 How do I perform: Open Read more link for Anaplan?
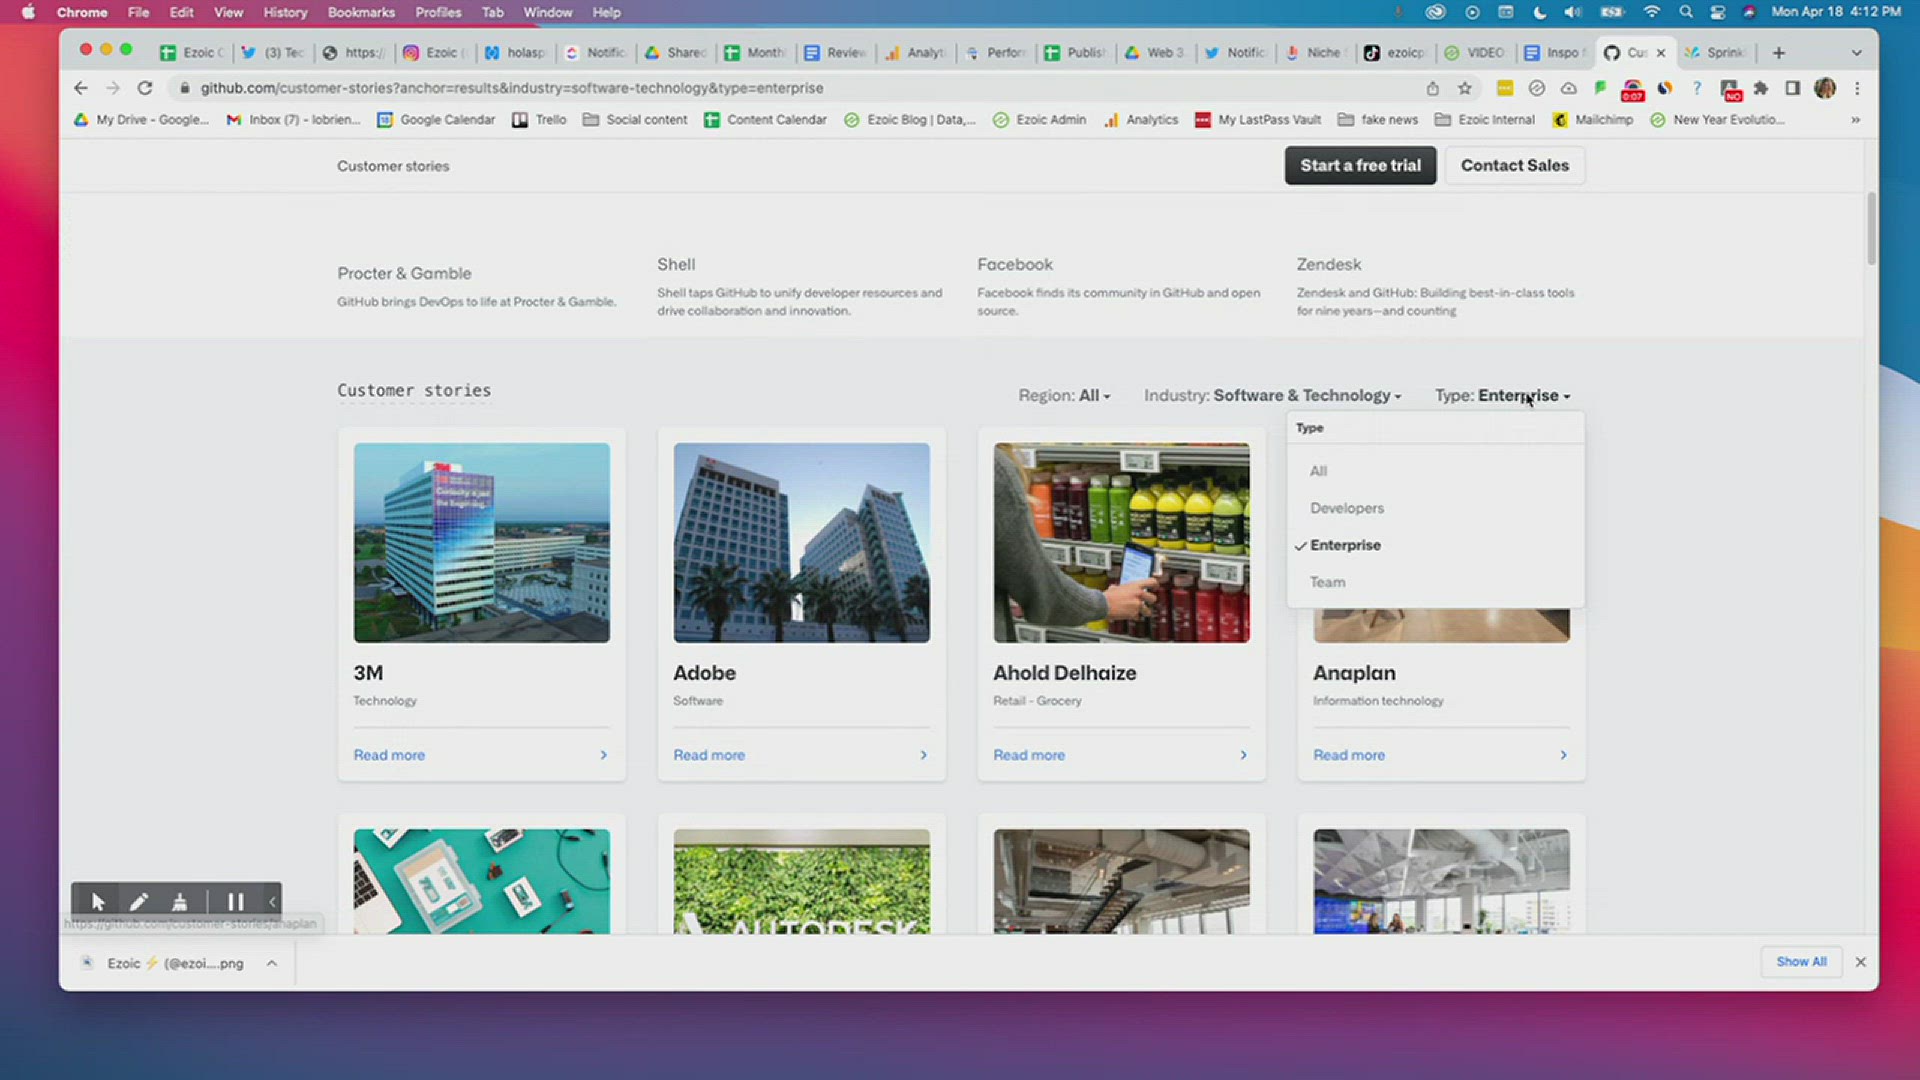click(x=1349, y=755)
